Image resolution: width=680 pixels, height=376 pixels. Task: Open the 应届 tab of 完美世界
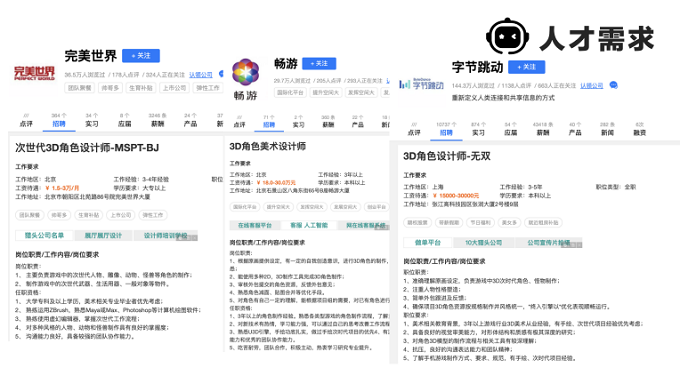click(124, 121)
